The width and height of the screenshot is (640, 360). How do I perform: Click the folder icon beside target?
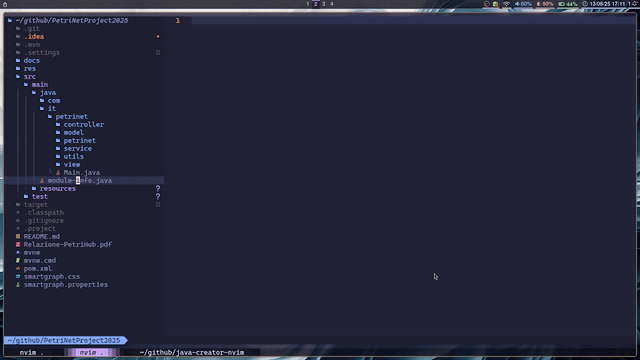coord(18,204)
